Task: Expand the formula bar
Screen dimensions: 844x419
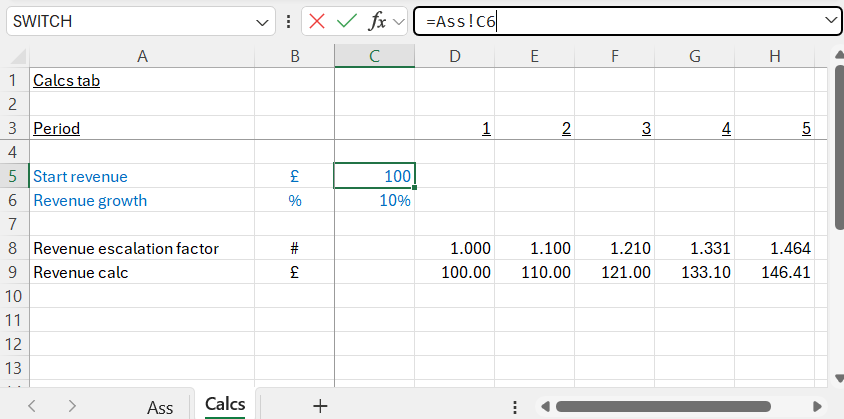Action: point(830,21)
